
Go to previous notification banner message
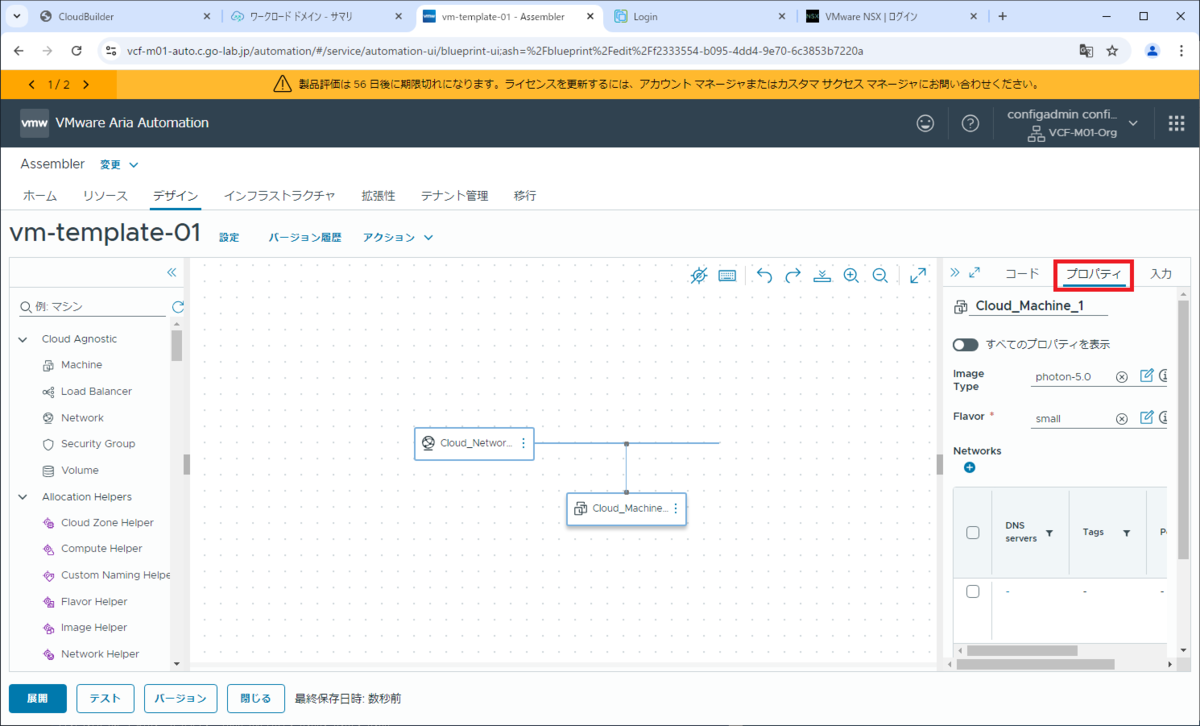pos(32,85)
